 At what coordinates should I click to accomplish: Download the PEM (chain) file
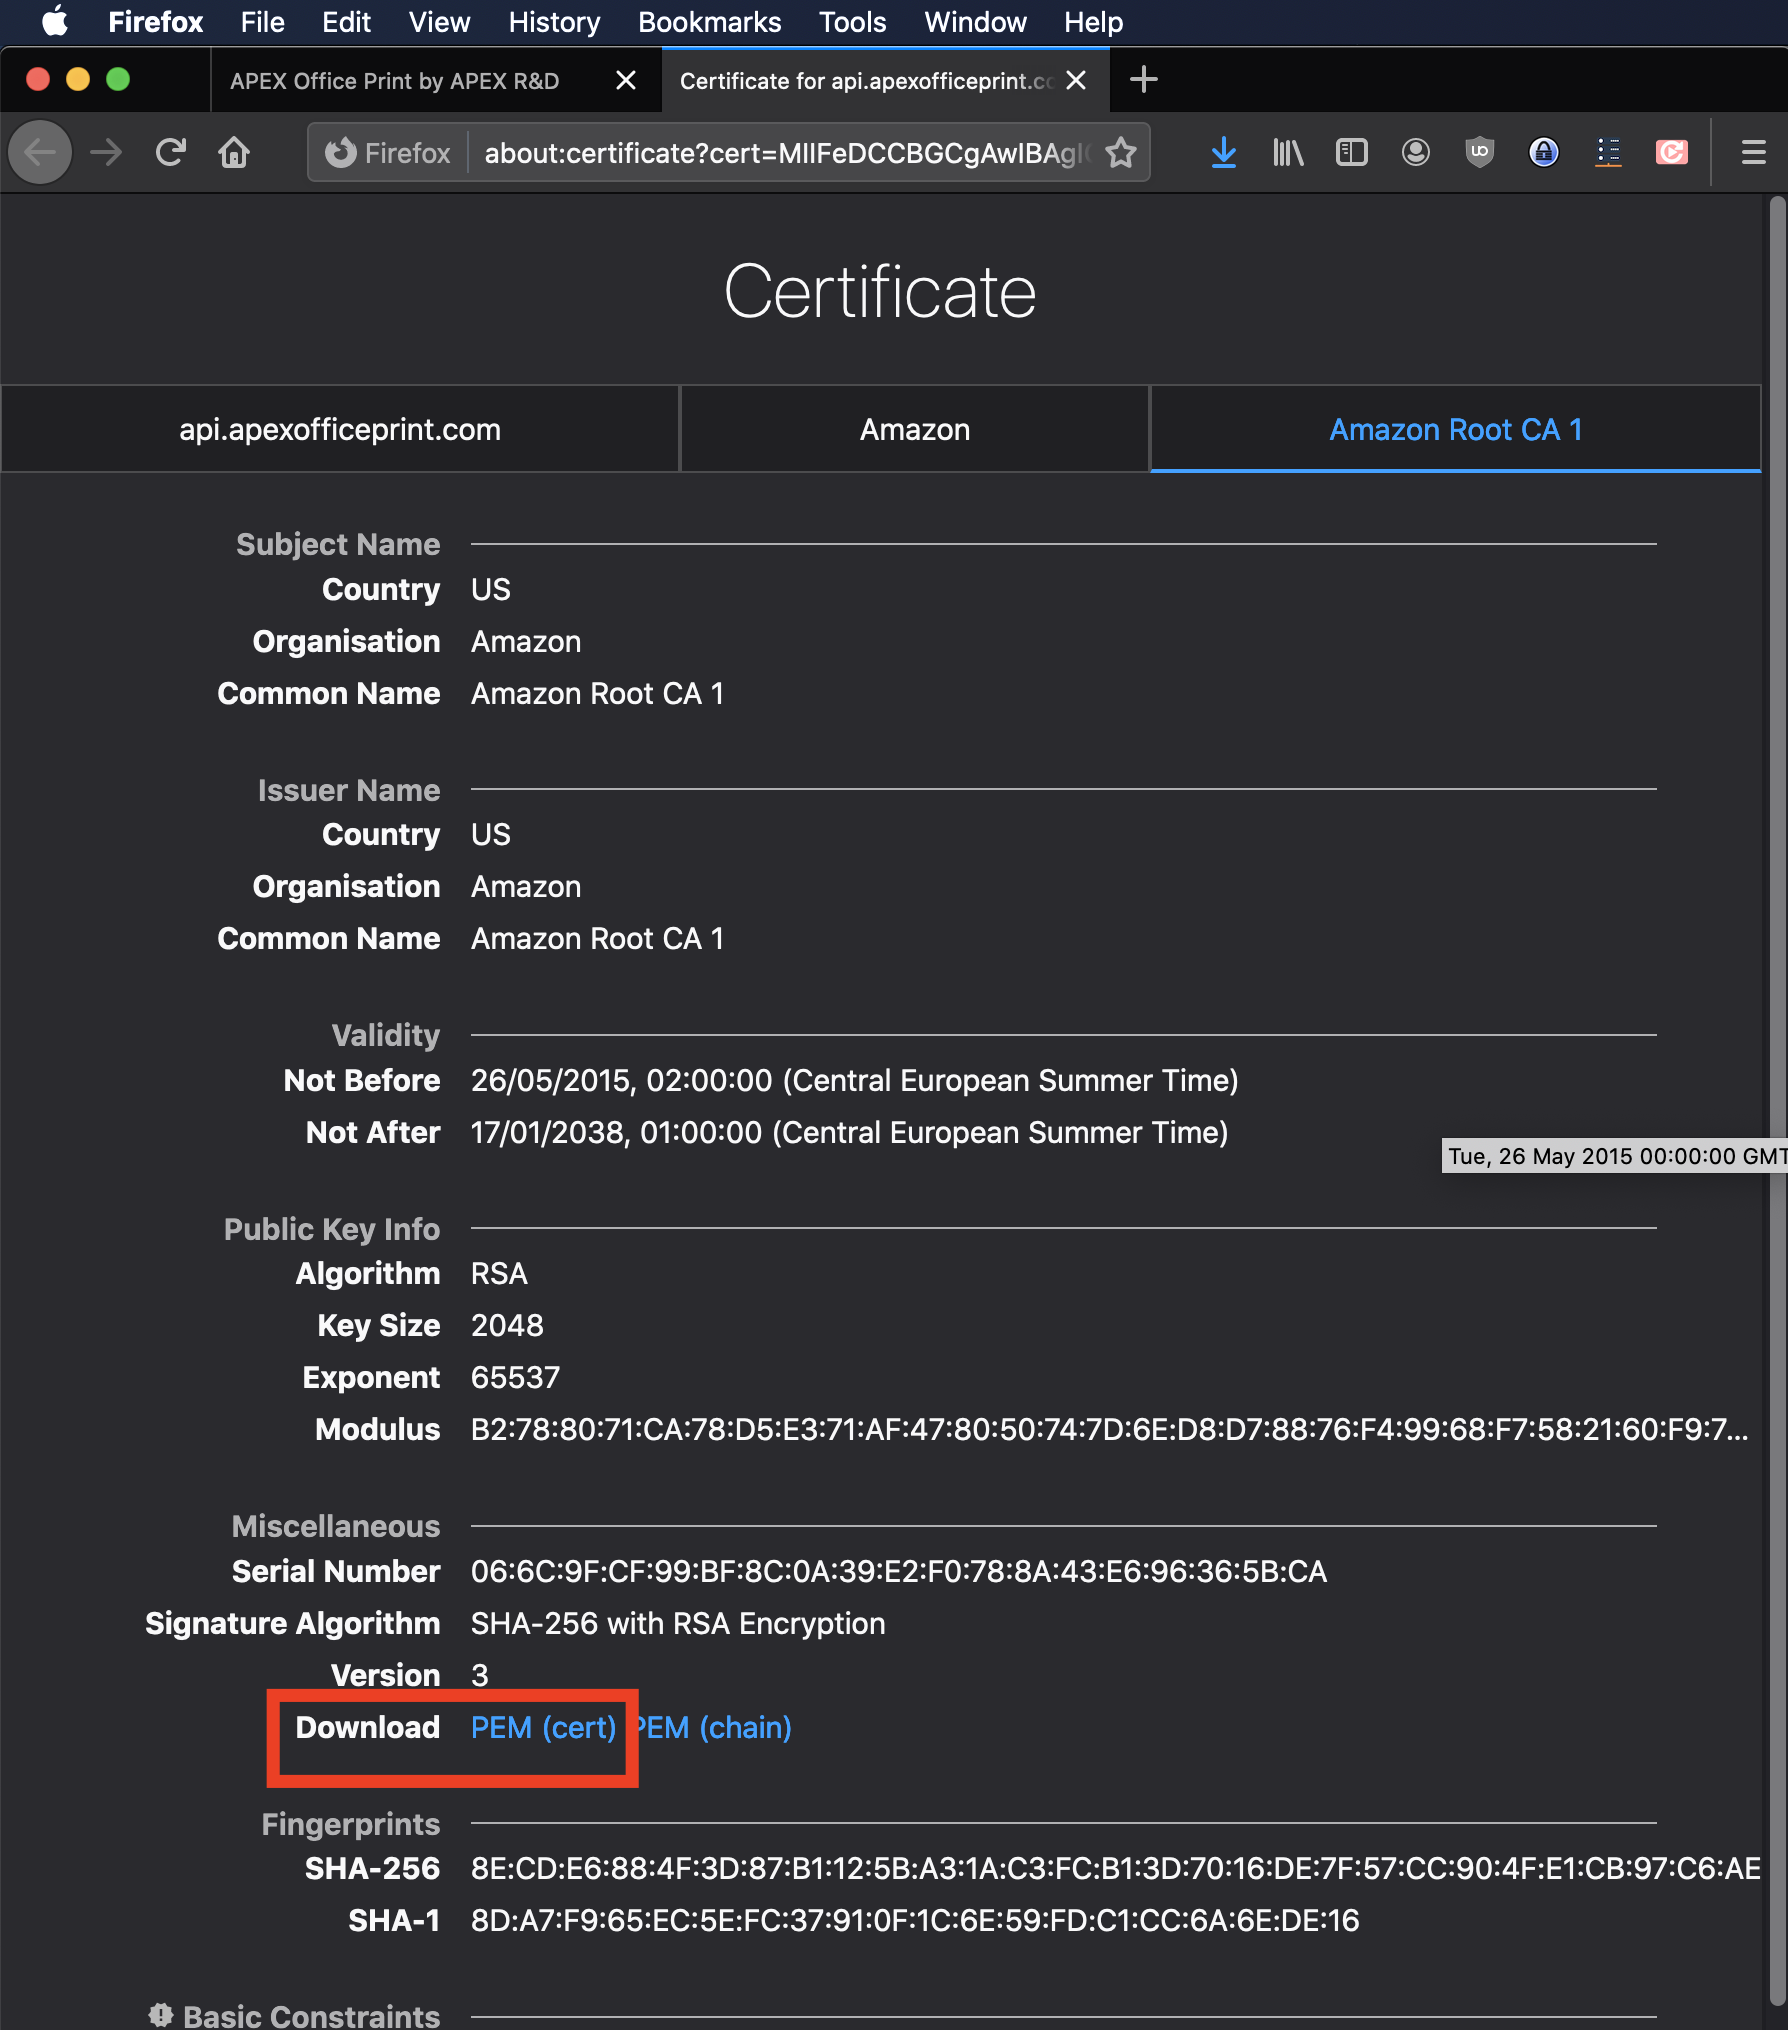click(714, 1727)
